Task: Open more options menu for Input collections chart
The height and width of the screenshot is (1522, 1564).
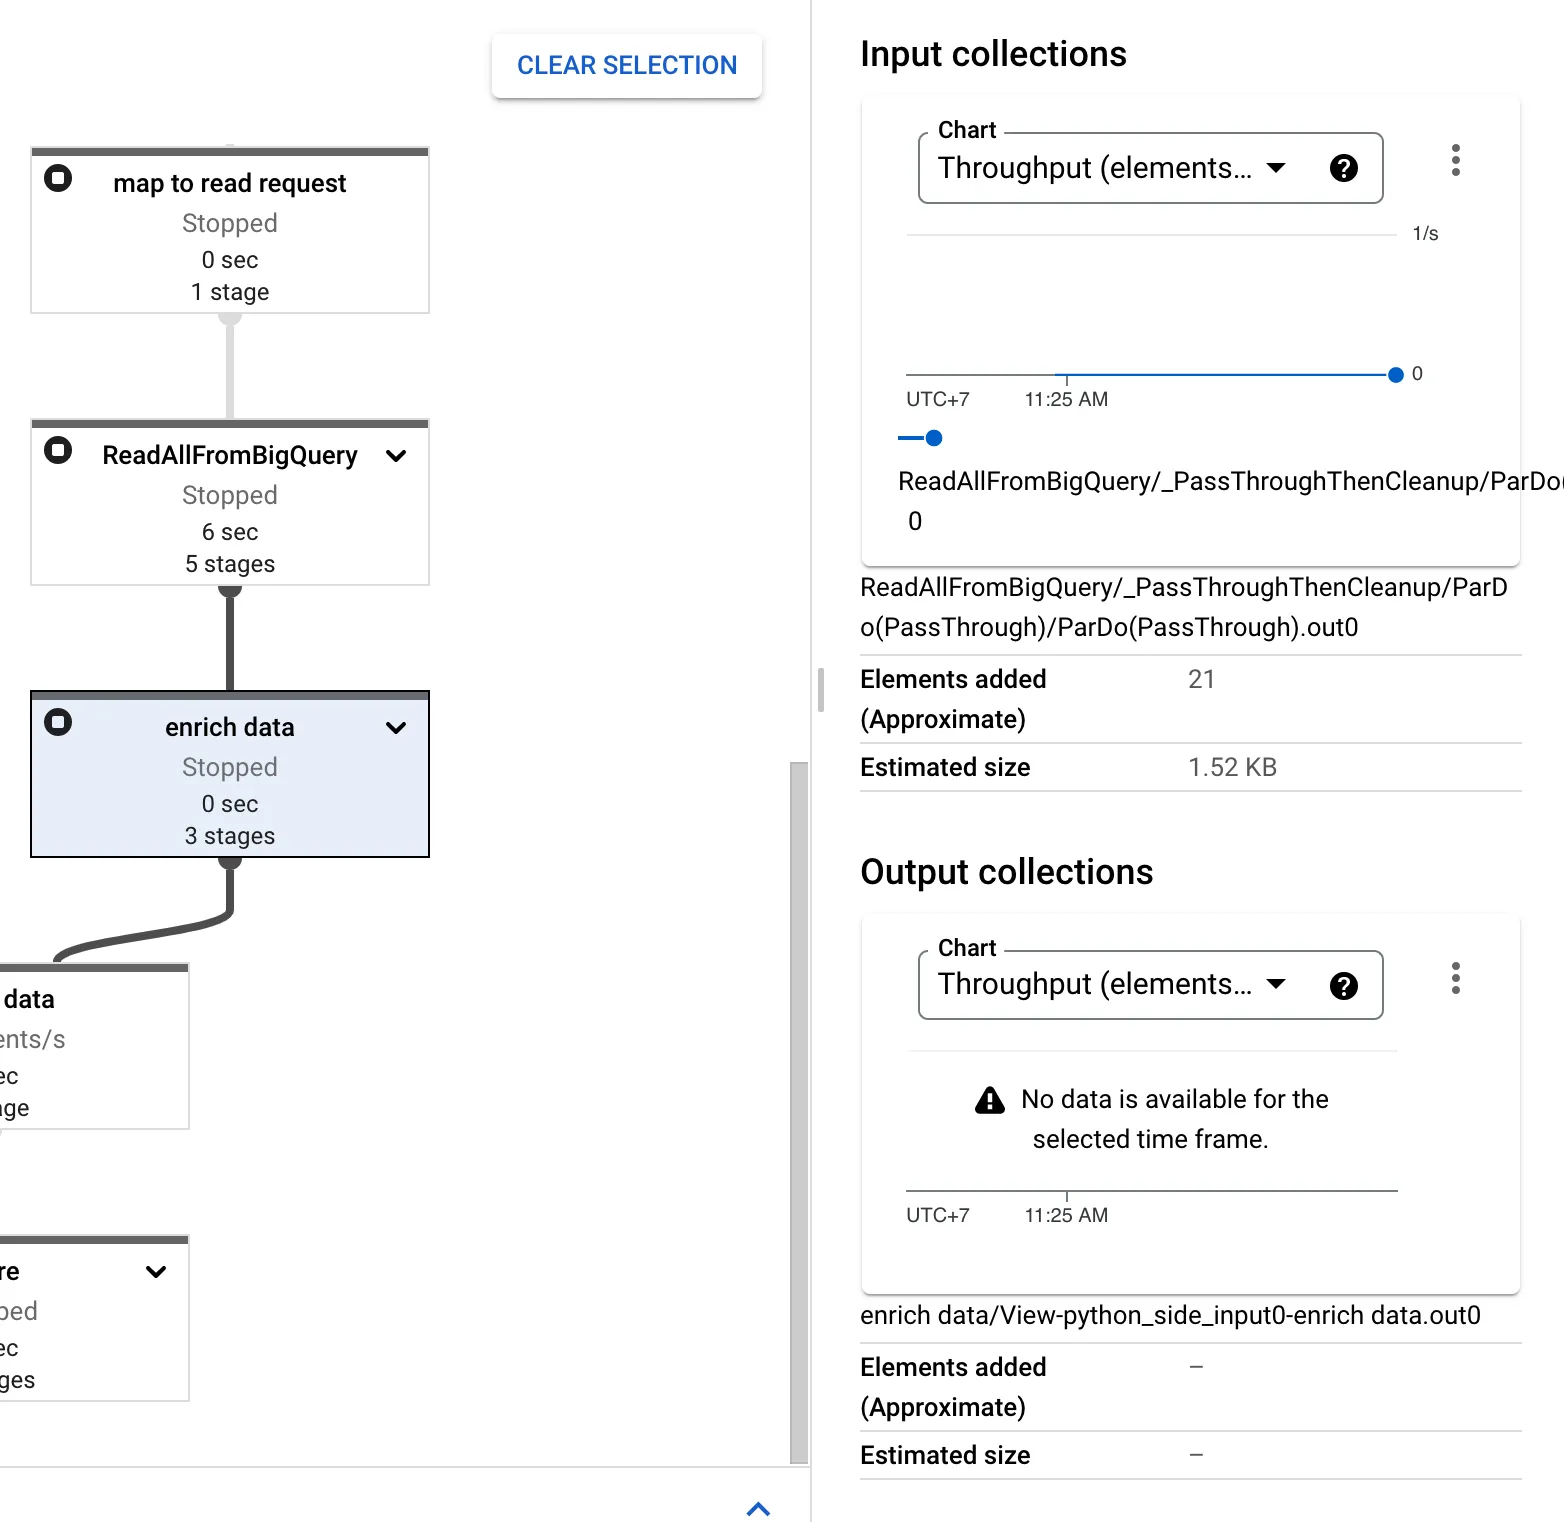Action: point(1455,160)
